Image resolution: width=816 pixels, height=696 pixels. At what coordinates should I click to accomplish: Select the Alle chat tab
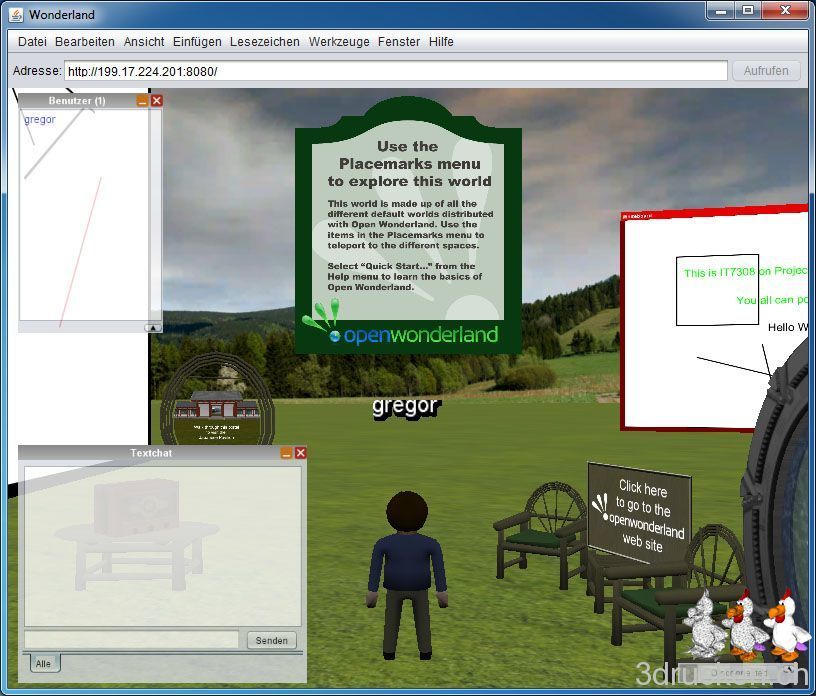click(x=43, y=663)
